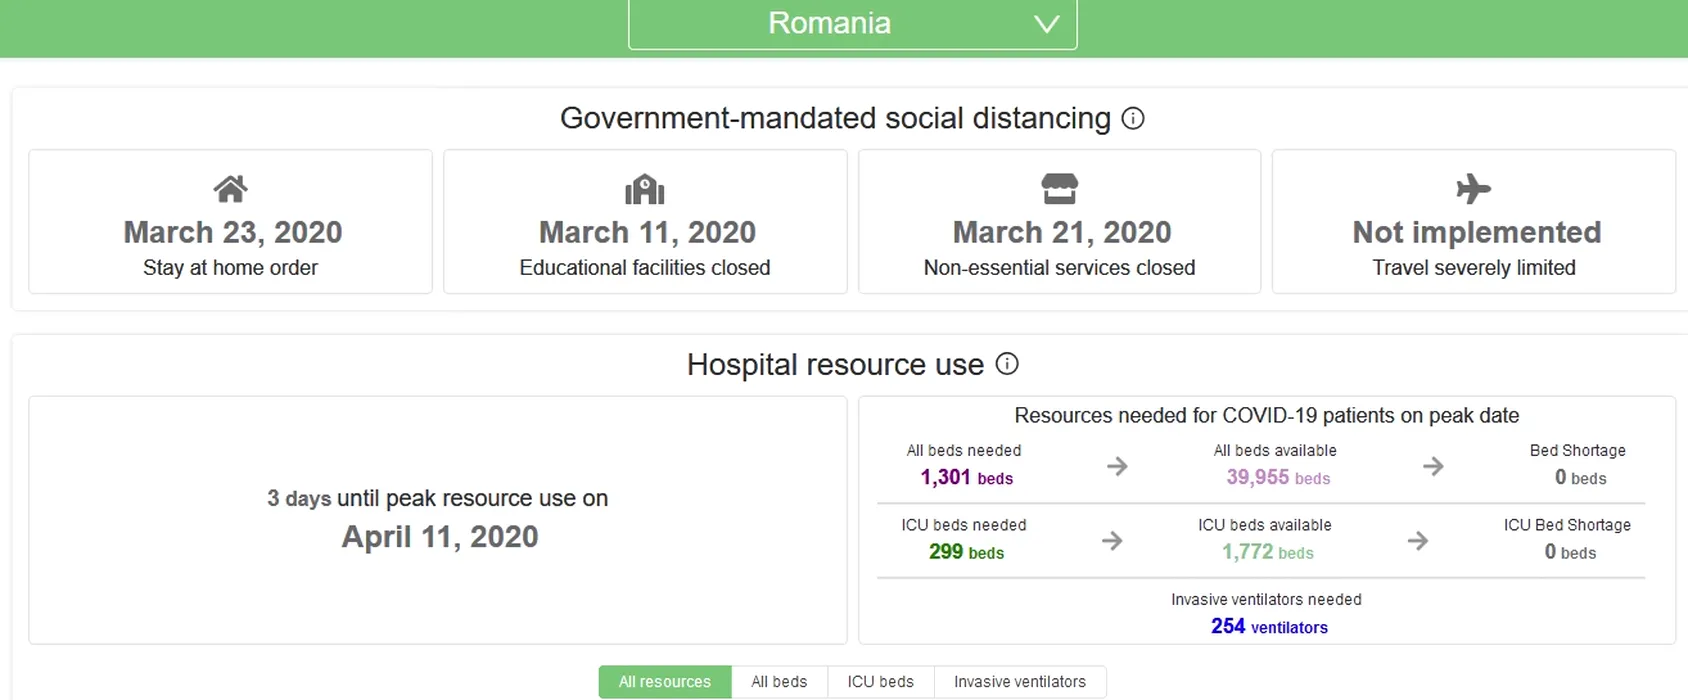Viewport: 1688px width, 700px height.
Task: Click the school building icon
Action: tap(645, 189)
